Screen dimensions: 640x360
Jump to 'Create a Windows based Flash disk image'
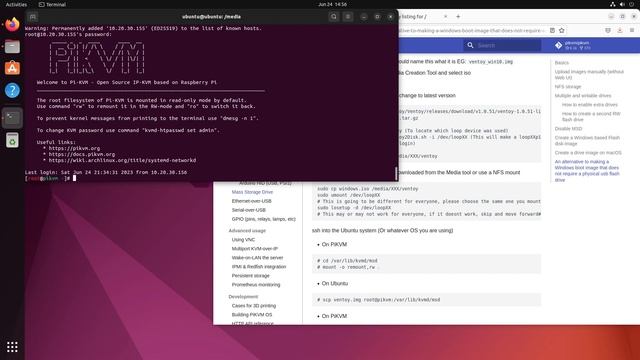coord(587,140)
